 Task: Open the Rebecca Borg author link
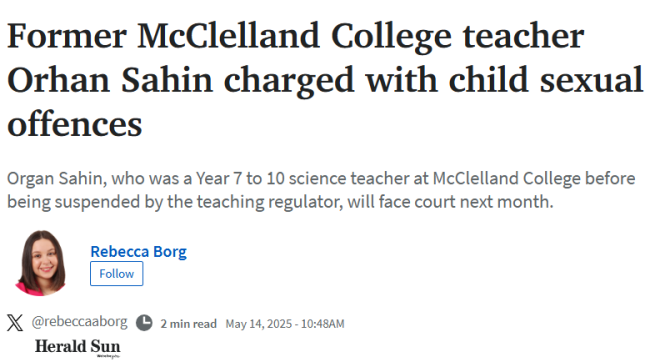tap(138, 252)
